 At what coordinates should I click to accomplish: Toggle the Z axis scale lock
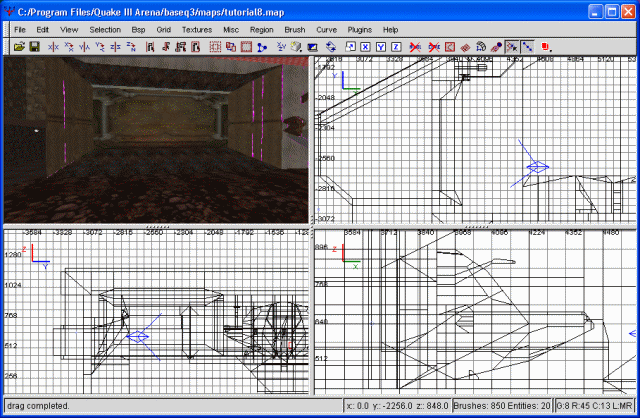(x=396, y=47)
